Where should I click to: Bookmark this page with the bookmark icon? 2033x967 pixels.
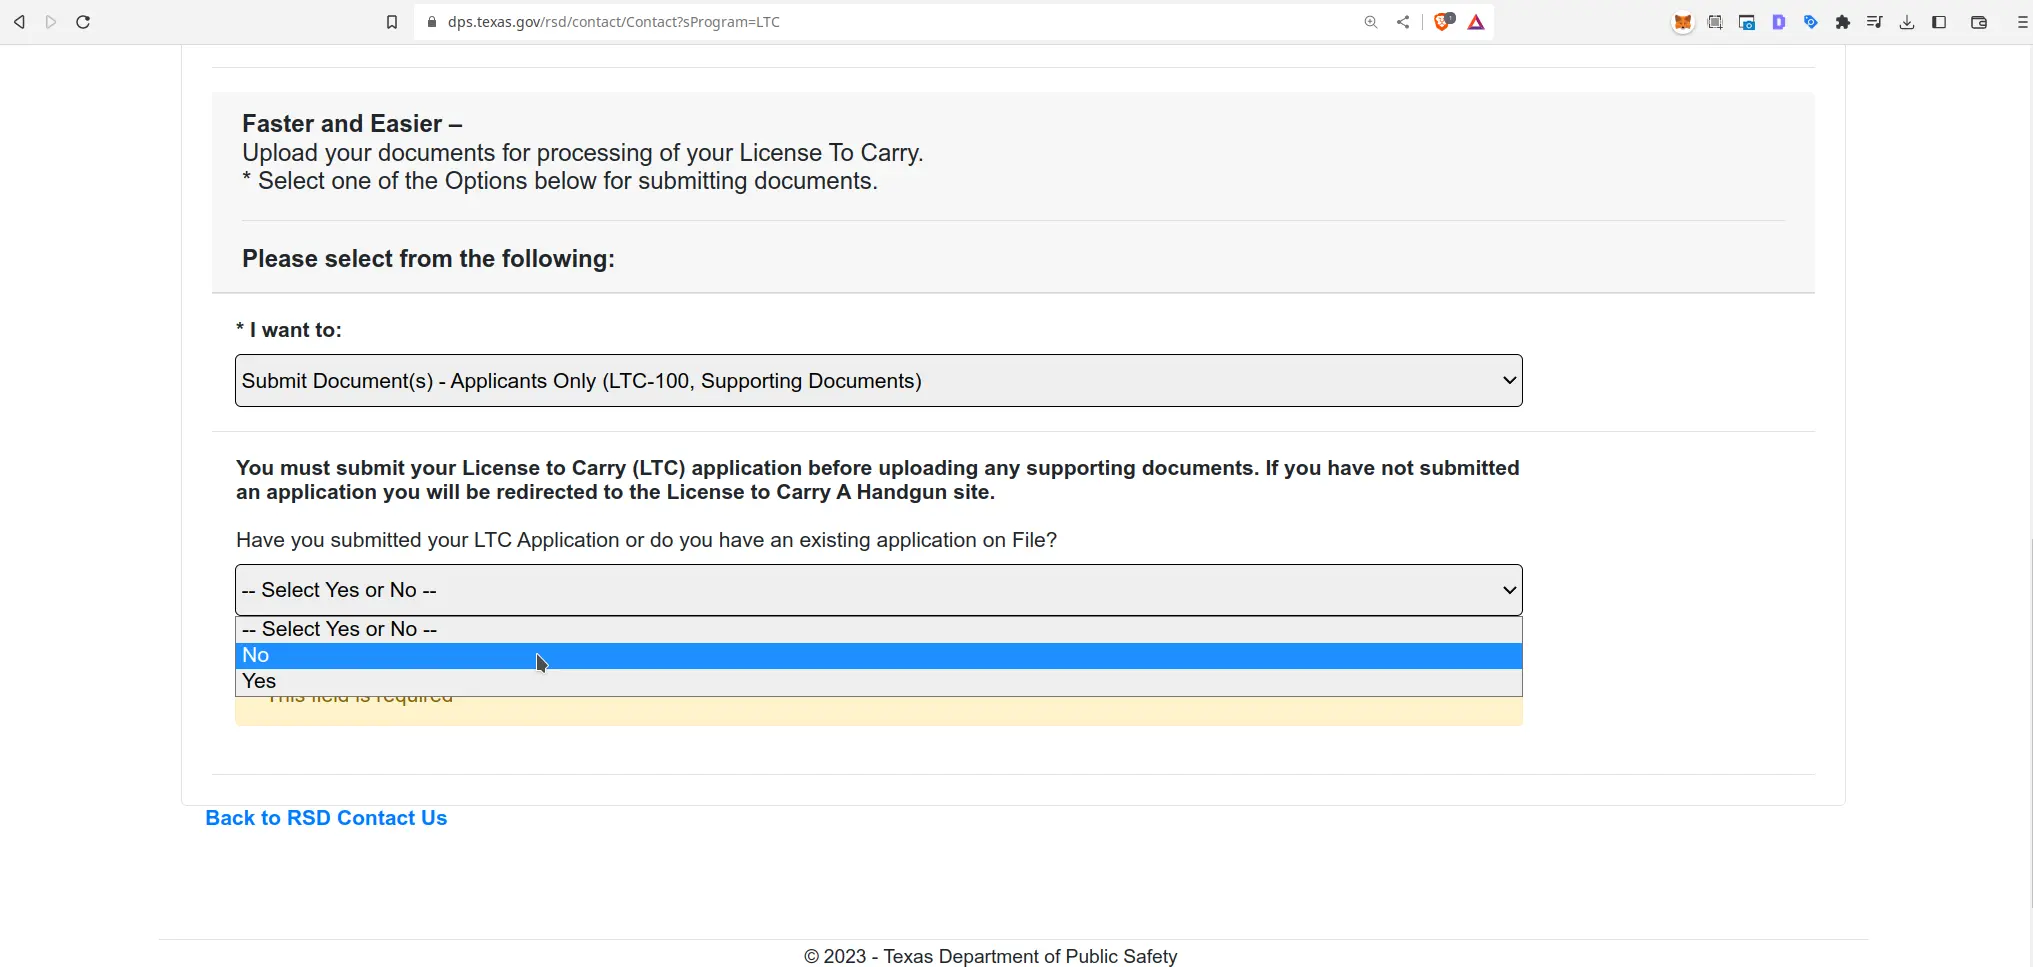(x=392, y=22)
